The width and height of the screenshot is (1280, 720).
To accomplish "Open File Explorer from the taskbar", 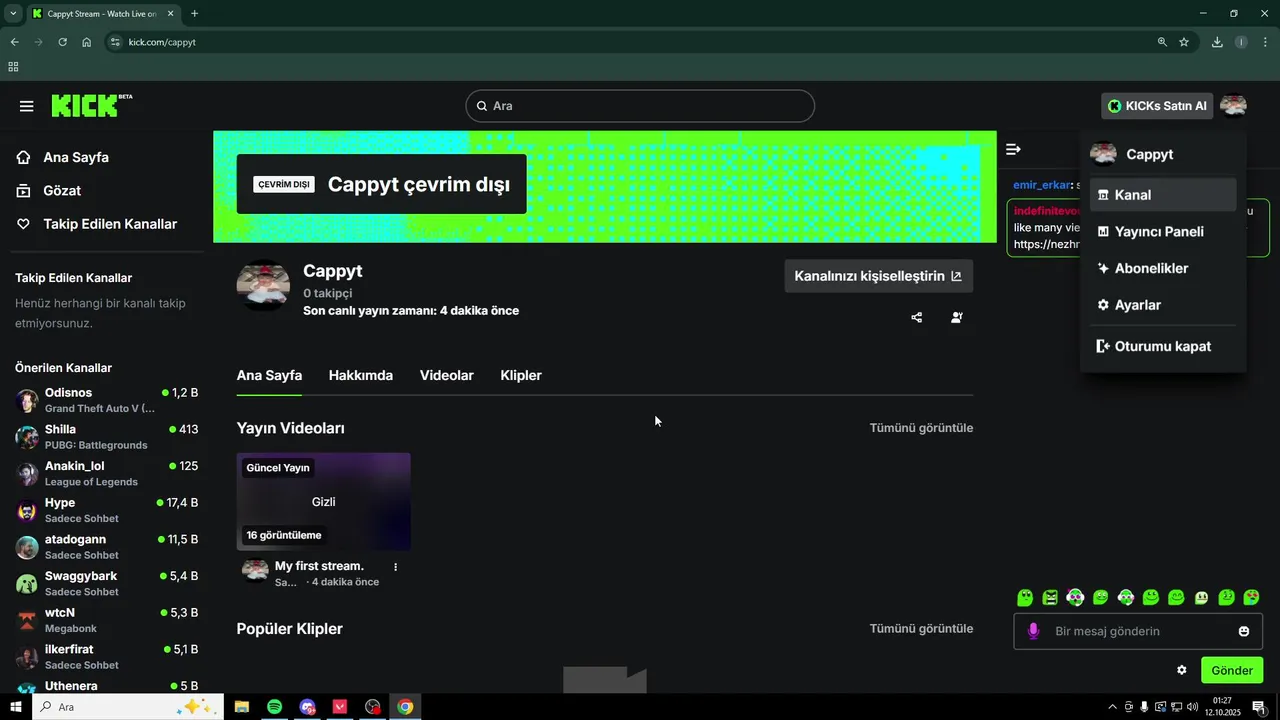I will tap(241, 707).
